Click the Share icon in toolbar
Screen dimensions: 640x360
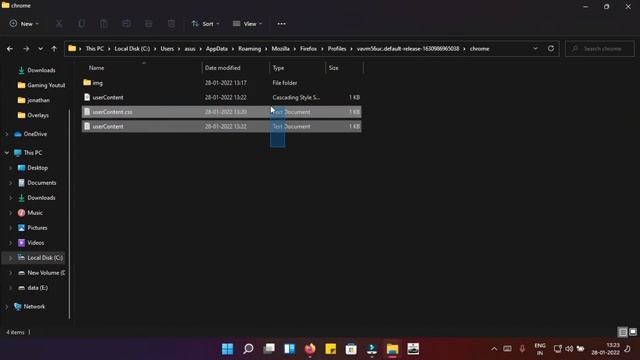[149, 24]
